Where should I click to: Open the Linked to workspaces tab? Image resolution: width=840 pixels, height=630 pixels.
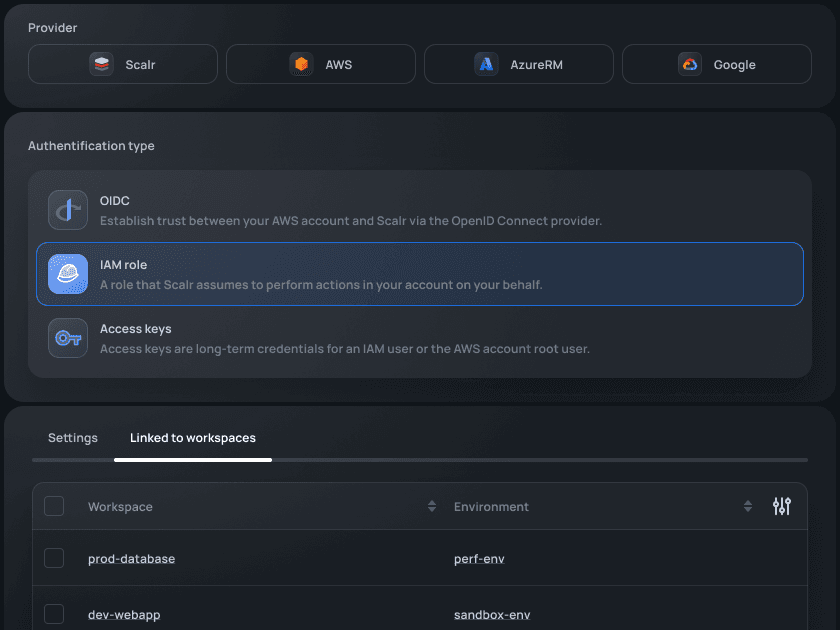click(192, 437)
